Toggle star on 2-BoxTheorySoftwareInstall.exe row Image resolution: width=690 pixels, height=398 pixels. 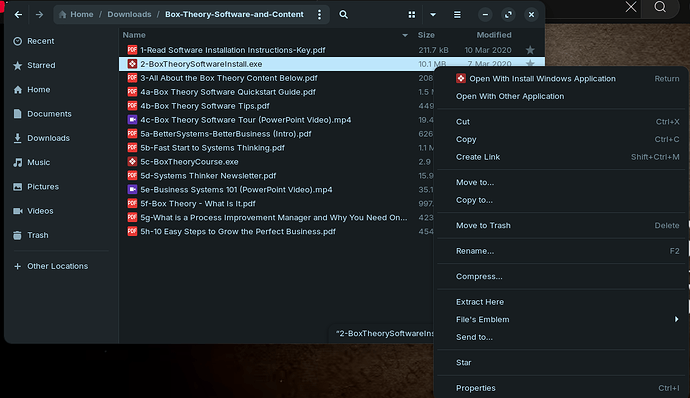click(530, 63)
